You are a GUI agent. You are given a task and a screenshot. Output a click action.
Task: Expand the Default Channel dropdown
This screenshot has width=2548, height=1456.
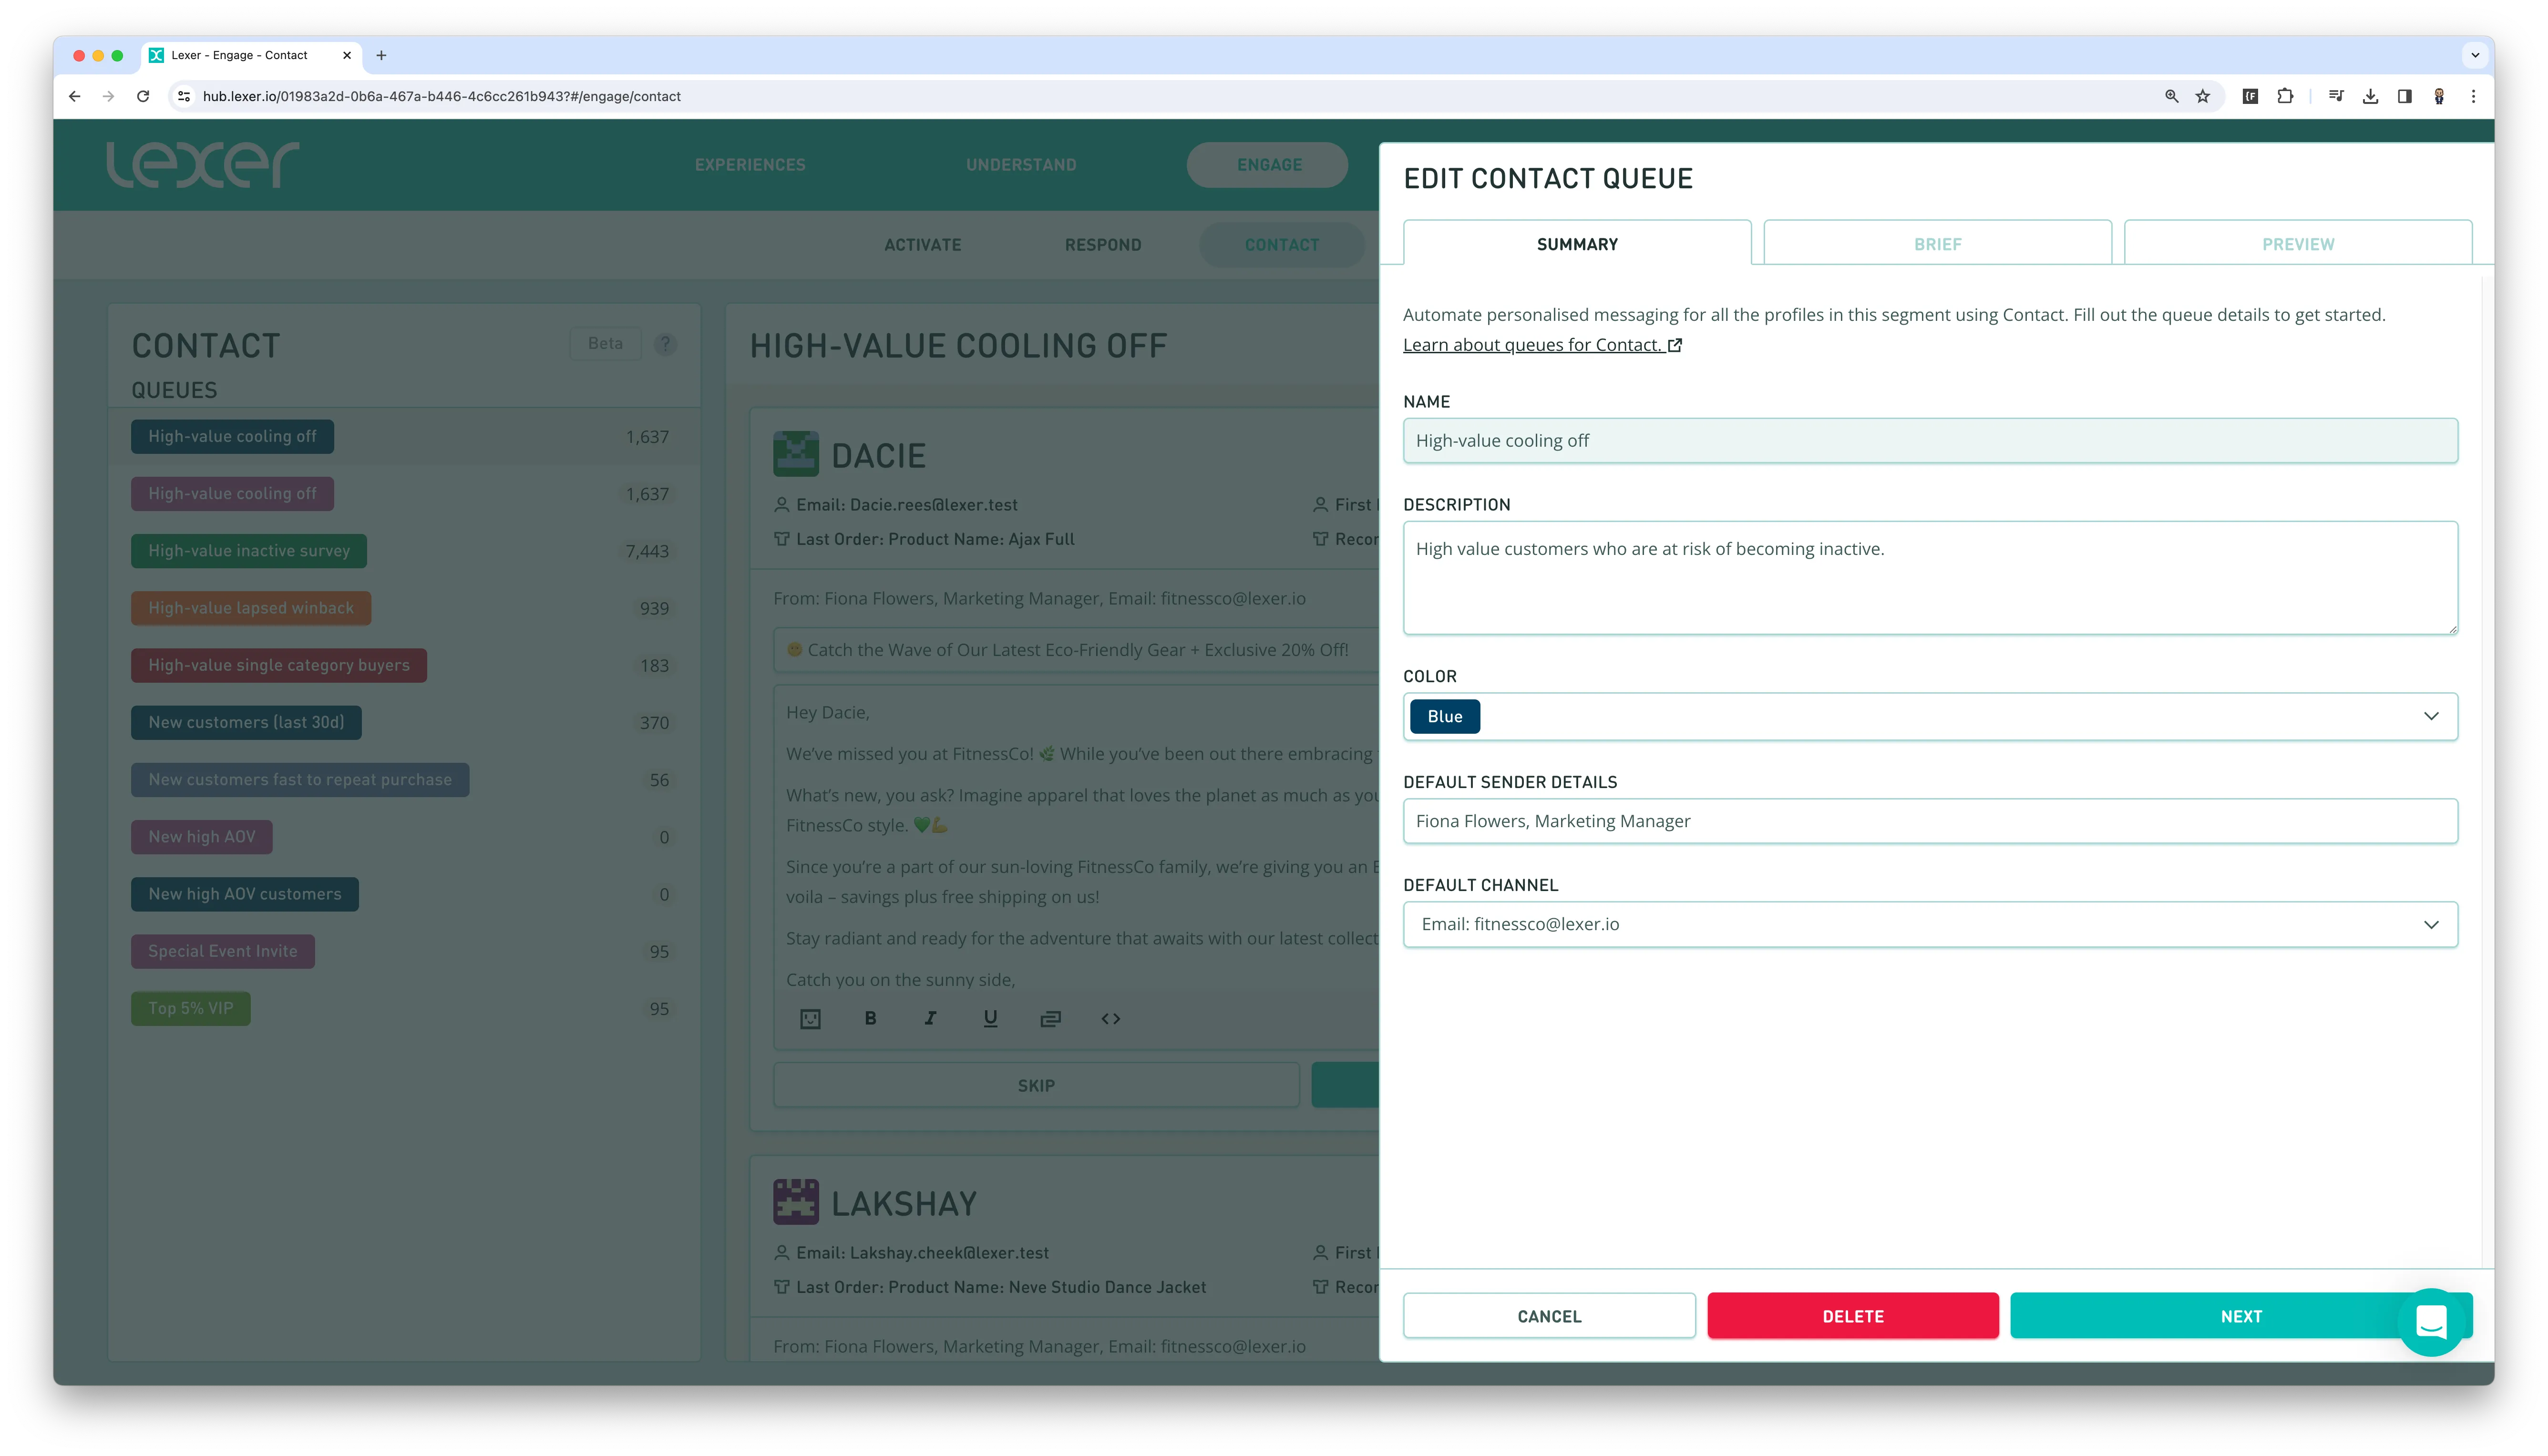tap(2430, 924)
